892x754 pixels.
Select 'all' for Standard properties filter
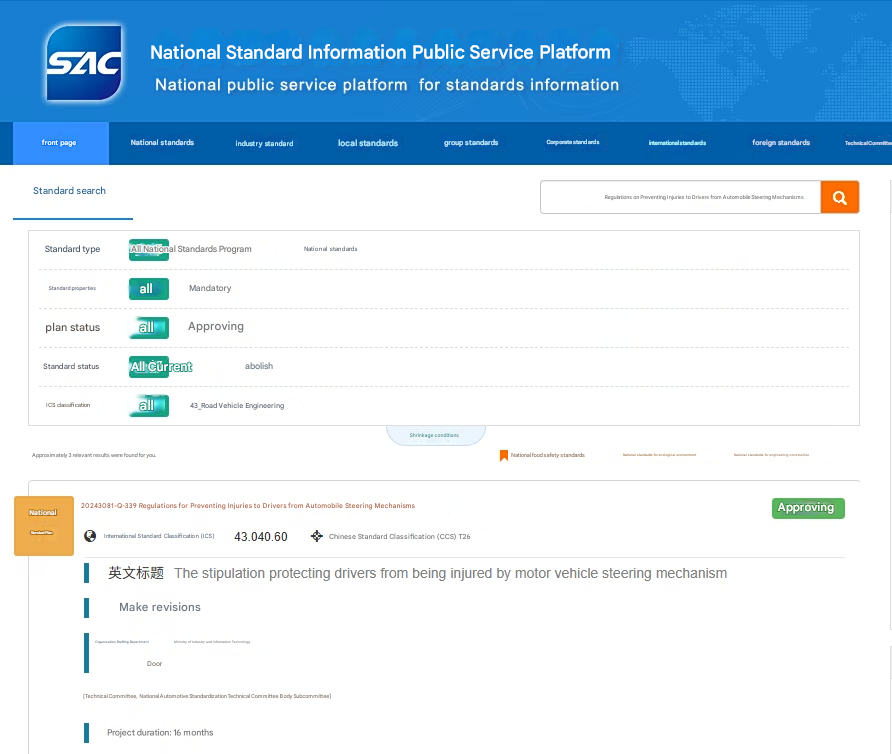(147, 288)
